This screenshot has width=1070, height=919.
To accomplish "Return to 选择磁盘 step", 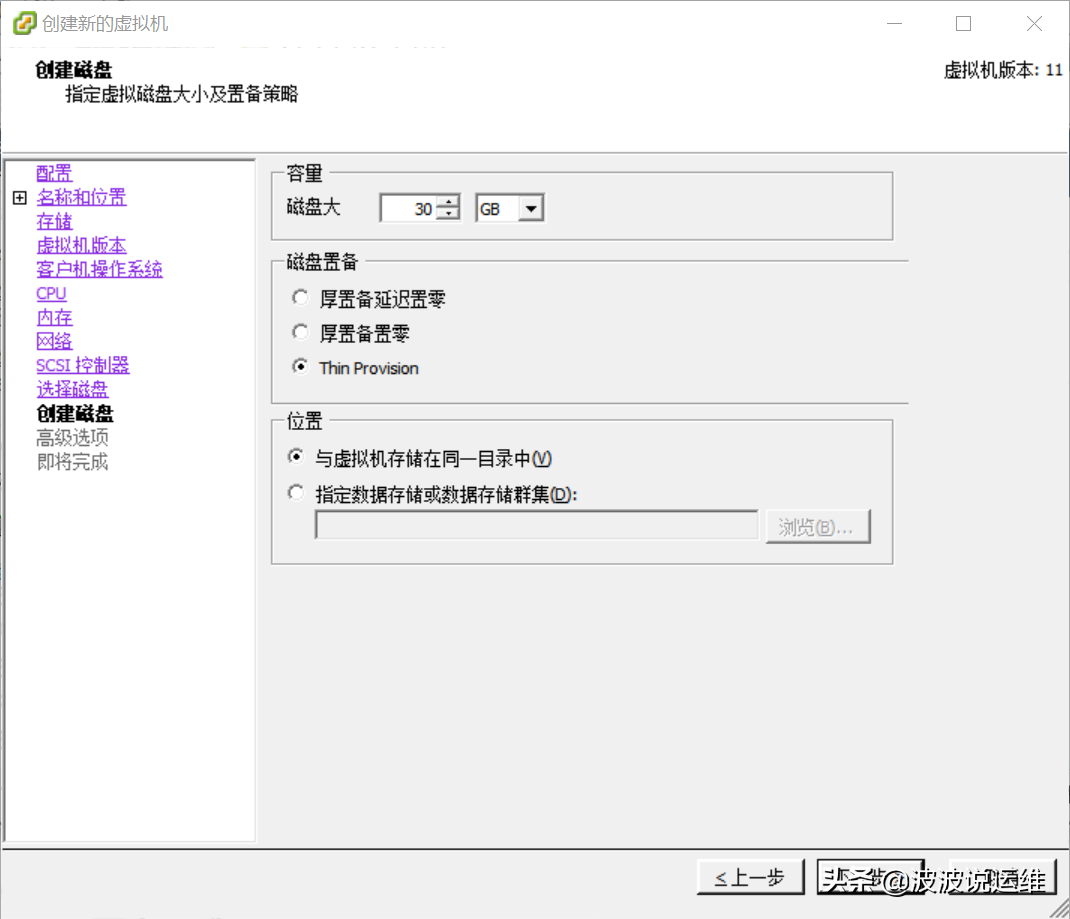I will pos(72,389).
